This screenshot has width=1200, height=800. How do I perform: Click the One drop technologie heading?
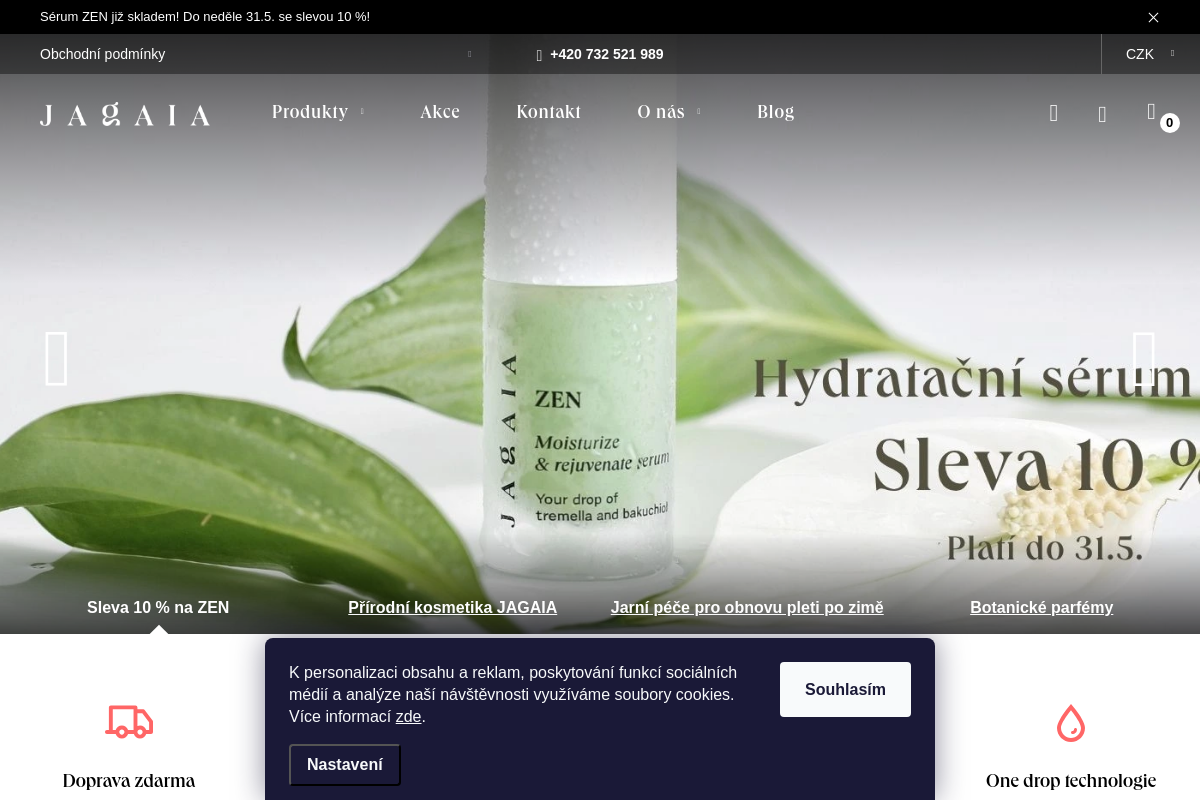pos(1071,781)
